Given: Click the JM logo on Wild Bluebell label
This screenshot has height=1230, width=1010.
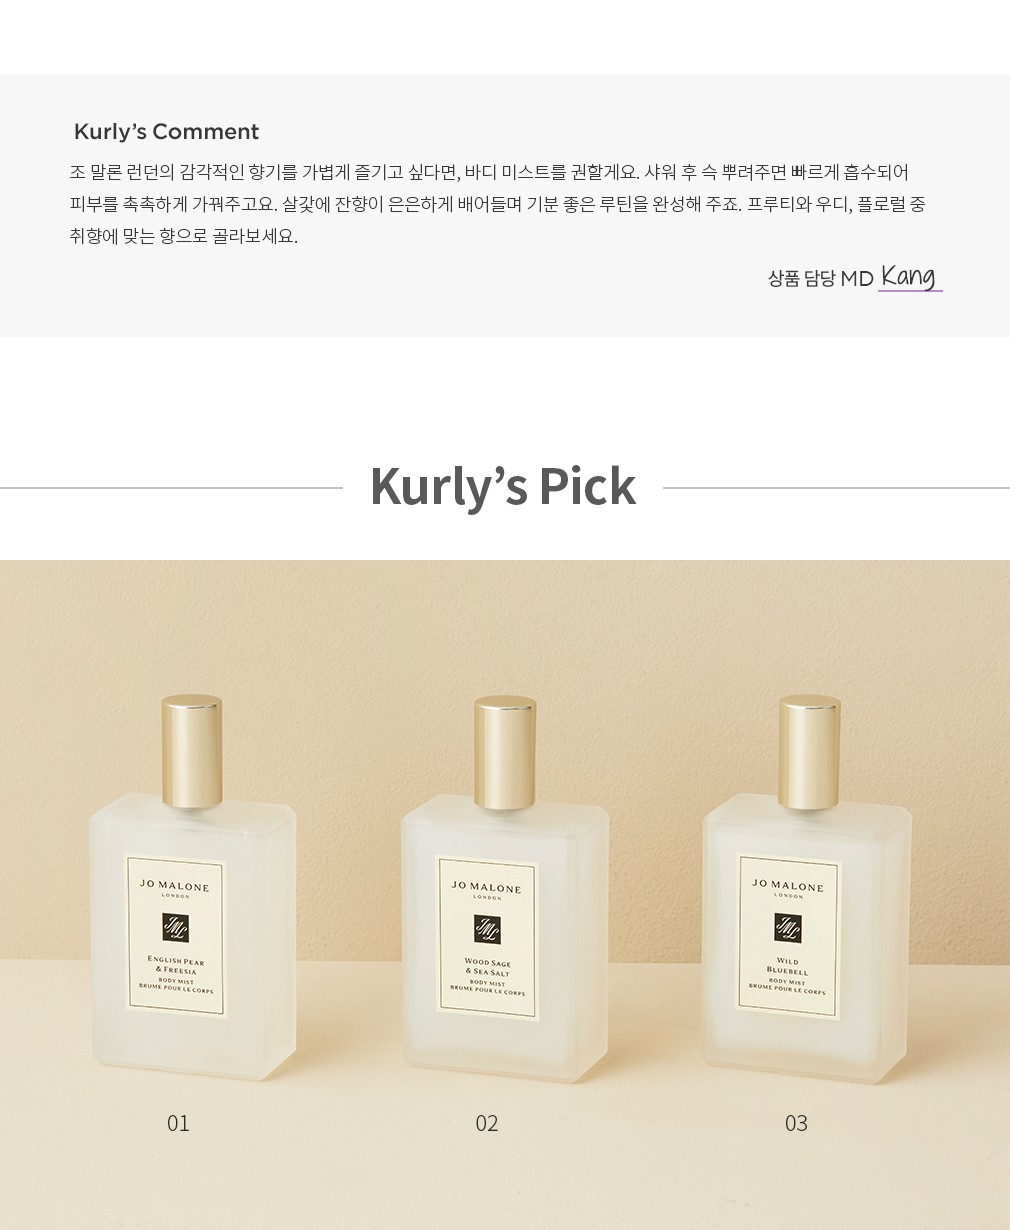Looking at the screenshot, I should coord(788,928).
